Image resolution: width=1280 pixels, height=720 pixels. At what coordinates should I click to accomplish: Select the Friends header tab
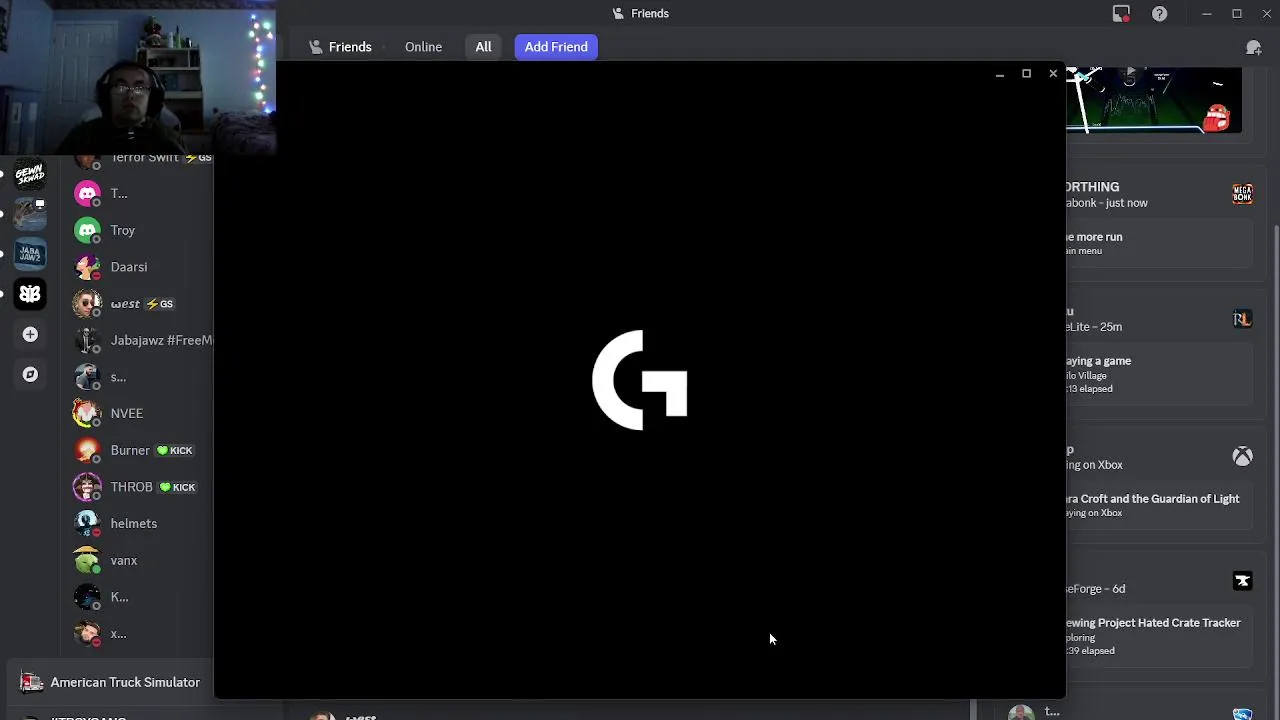[340, 47]
